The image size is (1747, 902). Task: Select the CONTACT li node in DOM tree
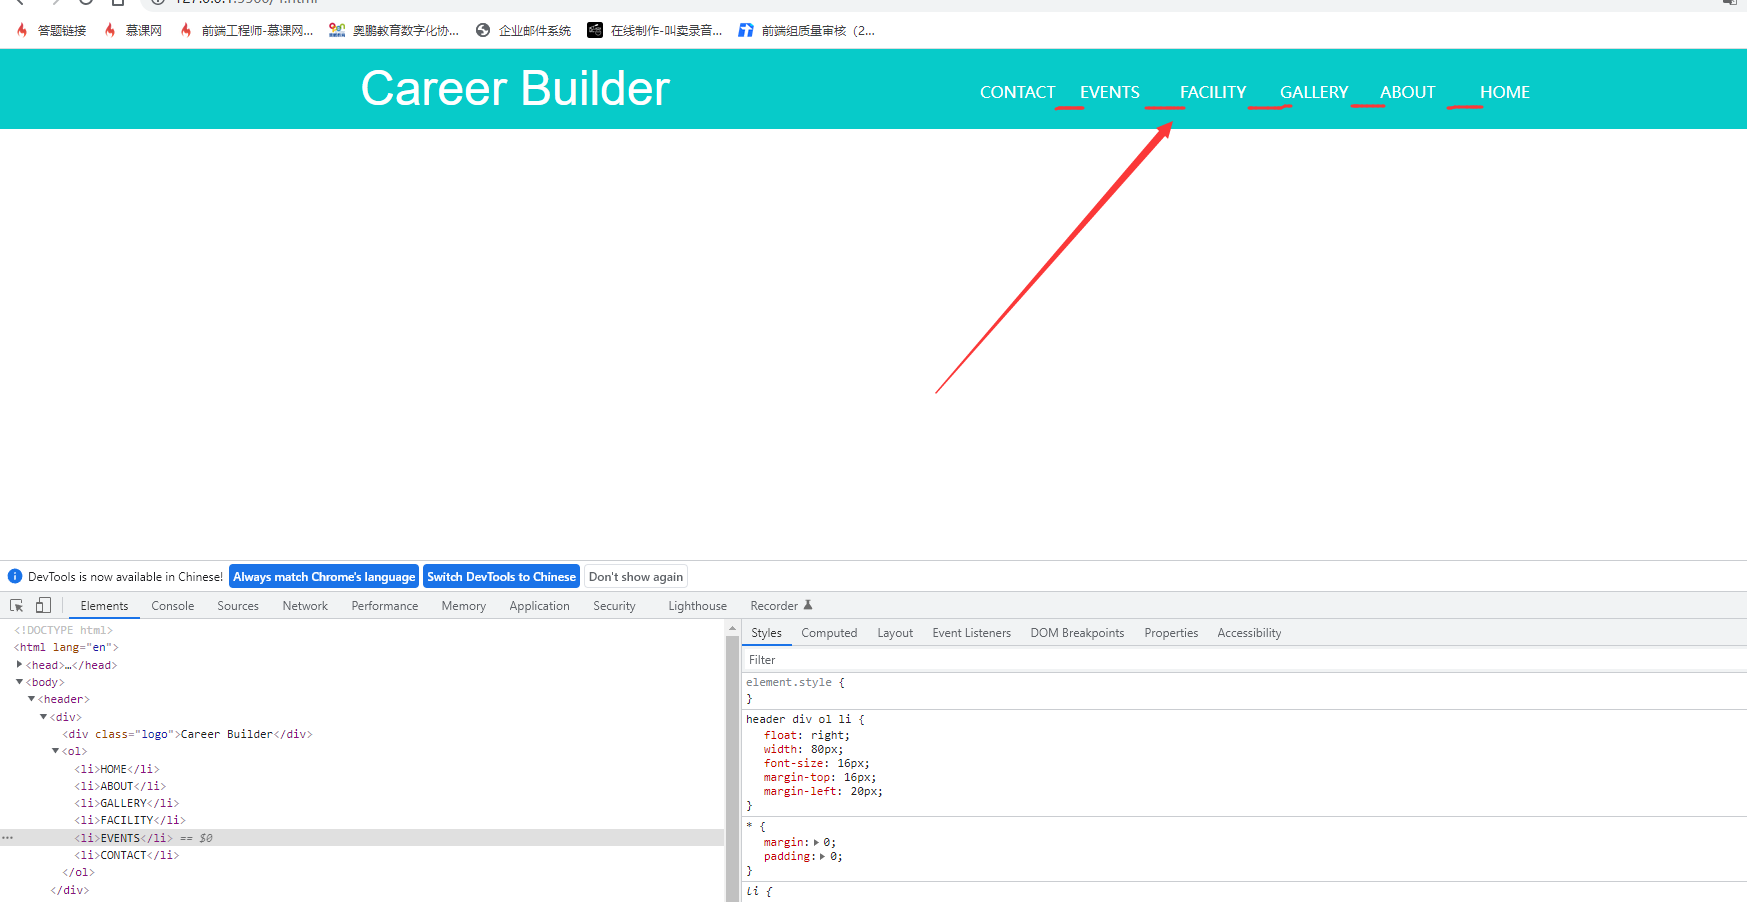tap(127, 855)
